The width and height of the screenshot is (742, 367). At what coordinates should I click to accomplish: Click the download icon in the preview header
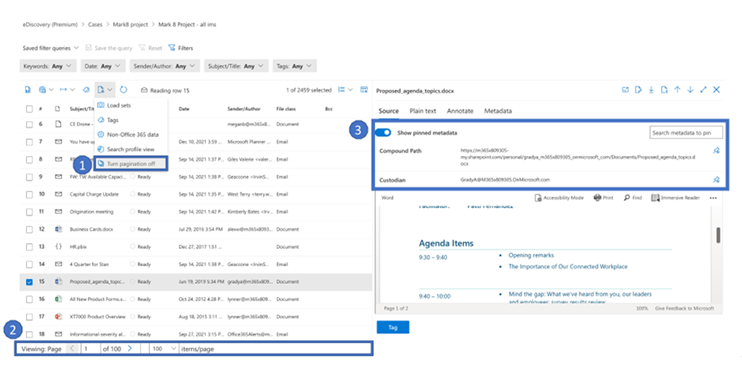[651, 90]
